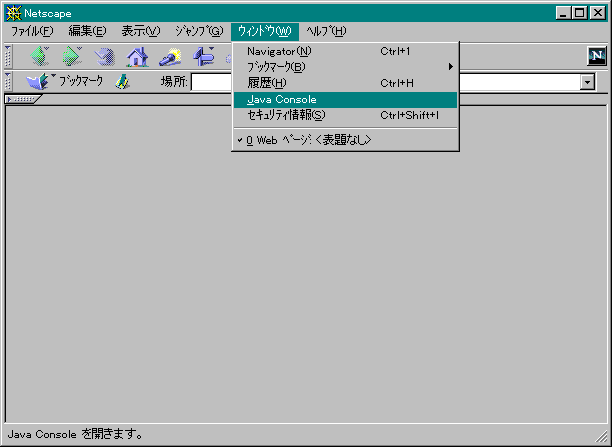The image size is (612, 447).
Task: Open the Guide signpost icon
Action: (x=203, y=57)
